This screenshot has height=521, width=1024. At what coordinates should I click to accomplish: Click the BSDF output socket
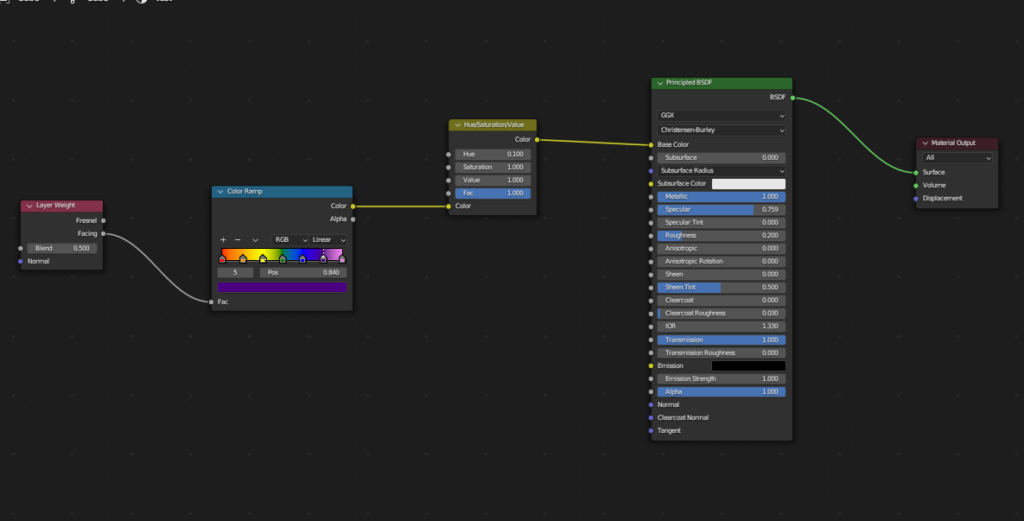(792, 98)
